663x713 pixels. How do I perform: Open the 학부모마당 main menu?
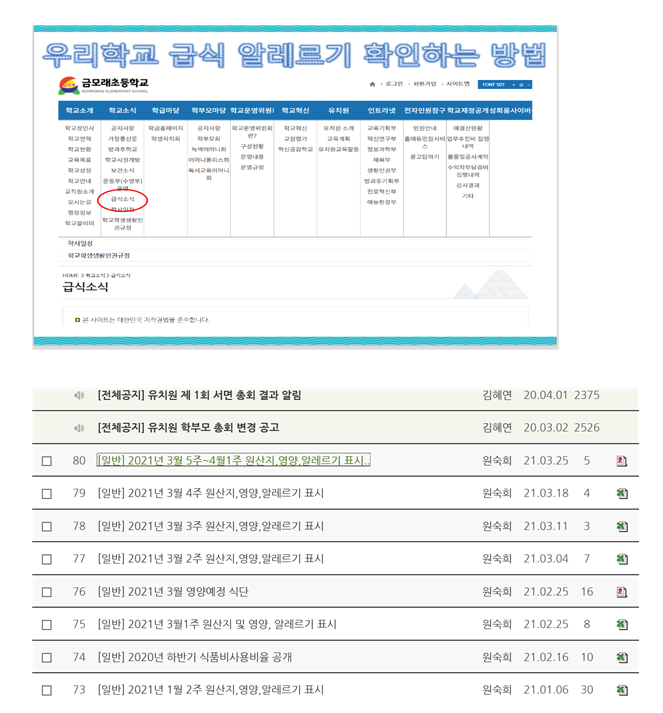click(x=209, y=110)
